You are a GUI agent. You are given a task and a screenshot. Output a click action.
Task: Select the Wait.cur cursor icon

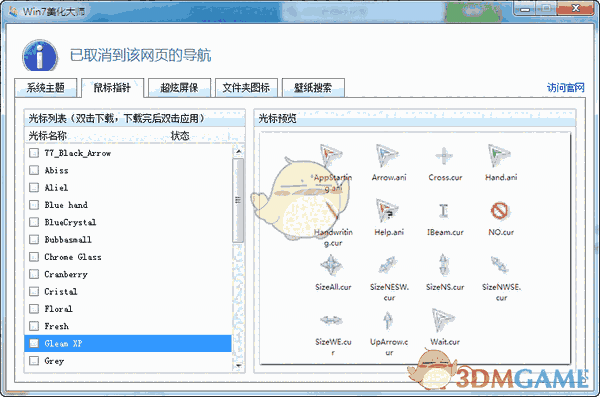[x=443, y=320]
